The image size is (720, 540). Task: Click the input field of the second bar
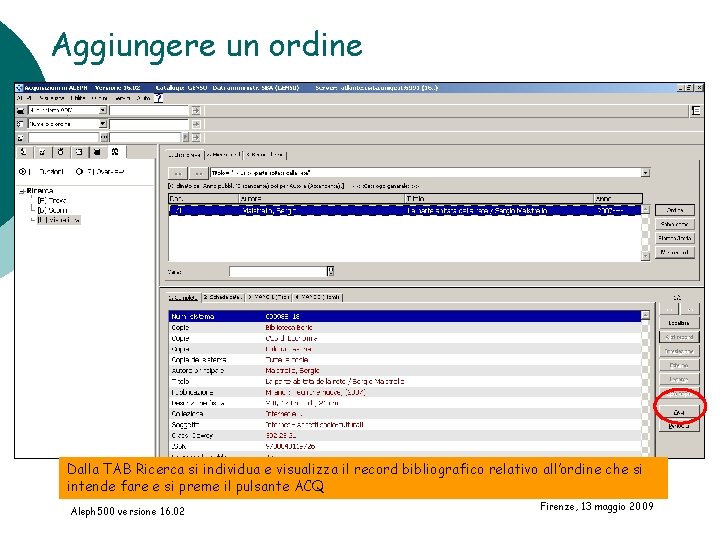click(x=149, y=124)
